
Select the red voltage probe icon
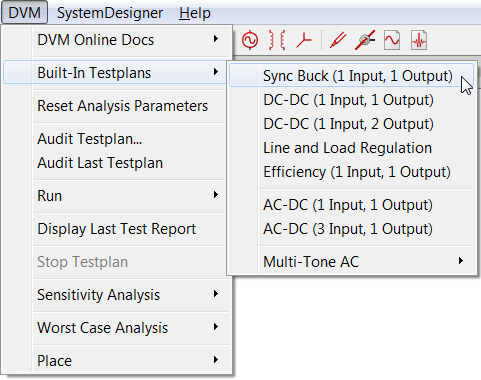(338, 40)
